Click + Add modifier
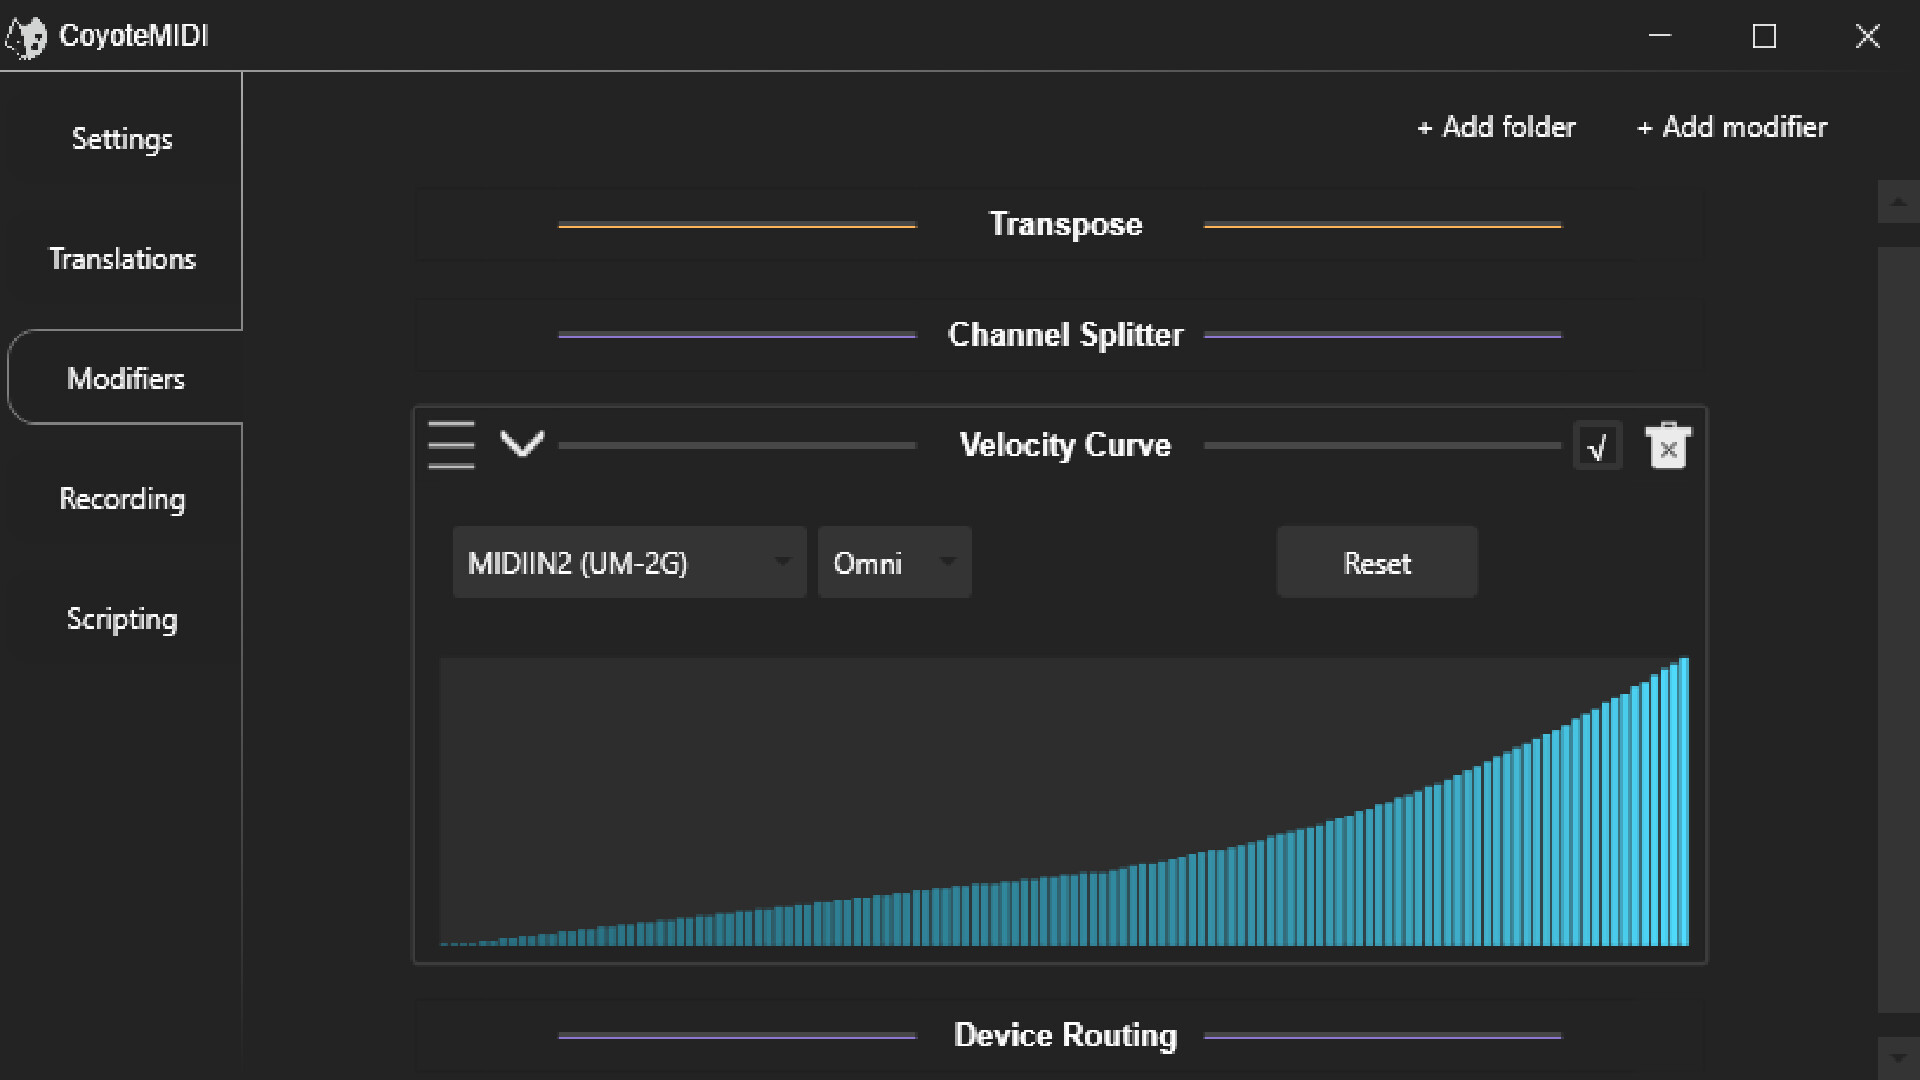The width and height of the screenshot is (1920, 1080). coord(1732,127)
